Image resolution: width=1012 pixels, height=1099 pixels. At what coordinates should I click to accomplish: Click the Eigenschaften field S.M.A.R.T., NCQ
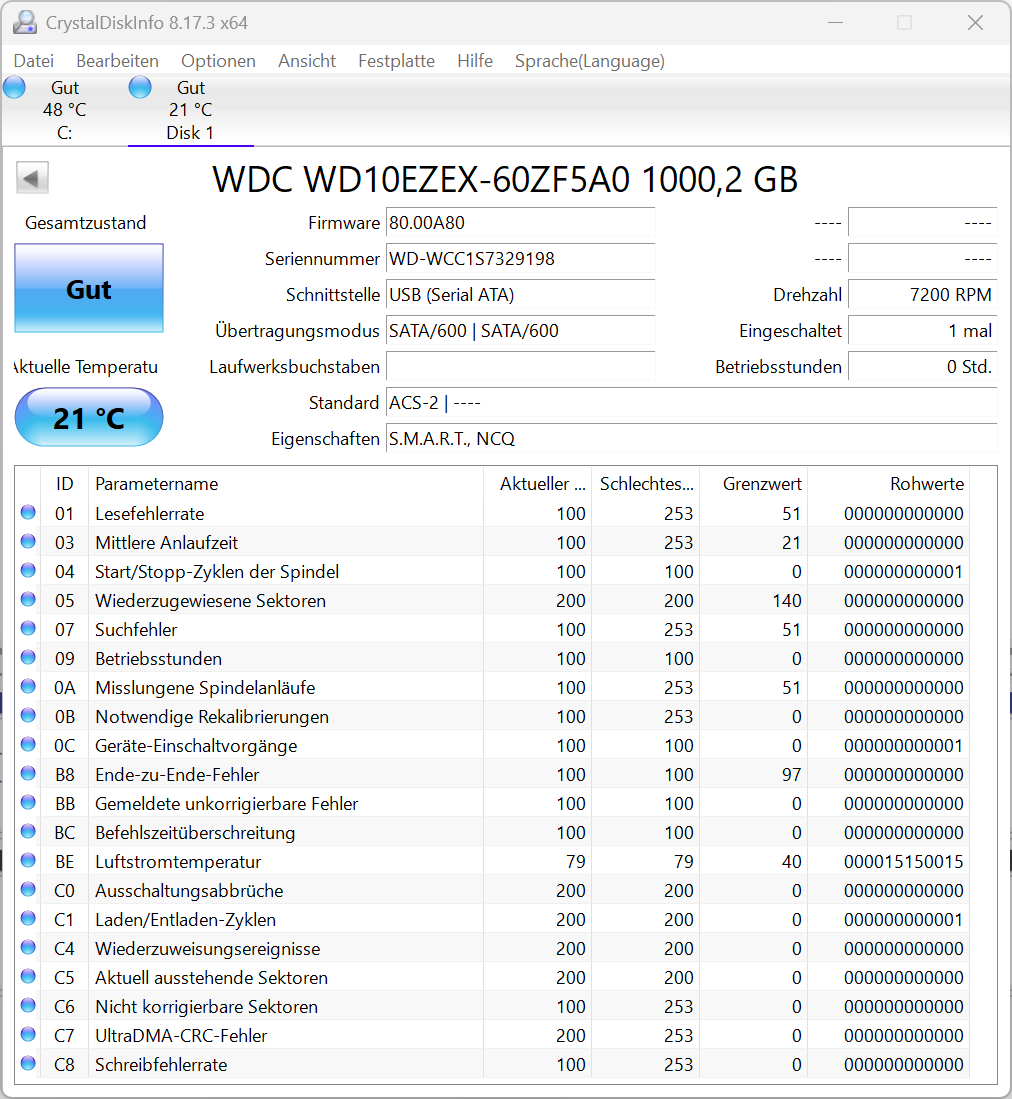click(692, 439)
